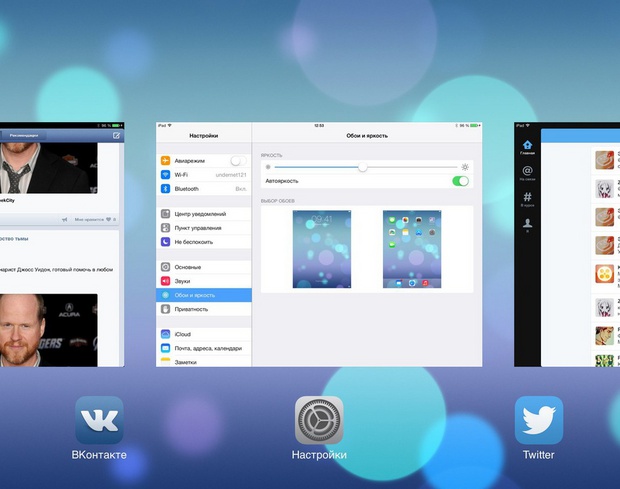Screen dimensions: 620x489
Task: Click the Настройки app label below icon
Action: 319,455
